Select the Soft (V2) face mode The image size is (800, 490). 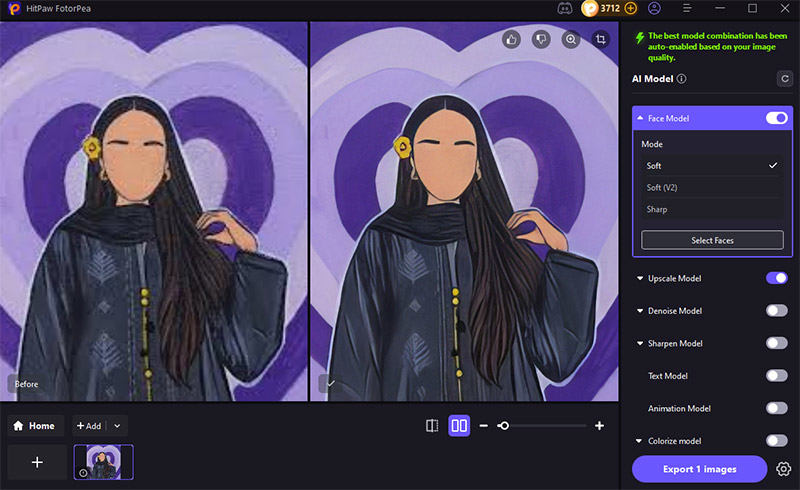[712, 188]
